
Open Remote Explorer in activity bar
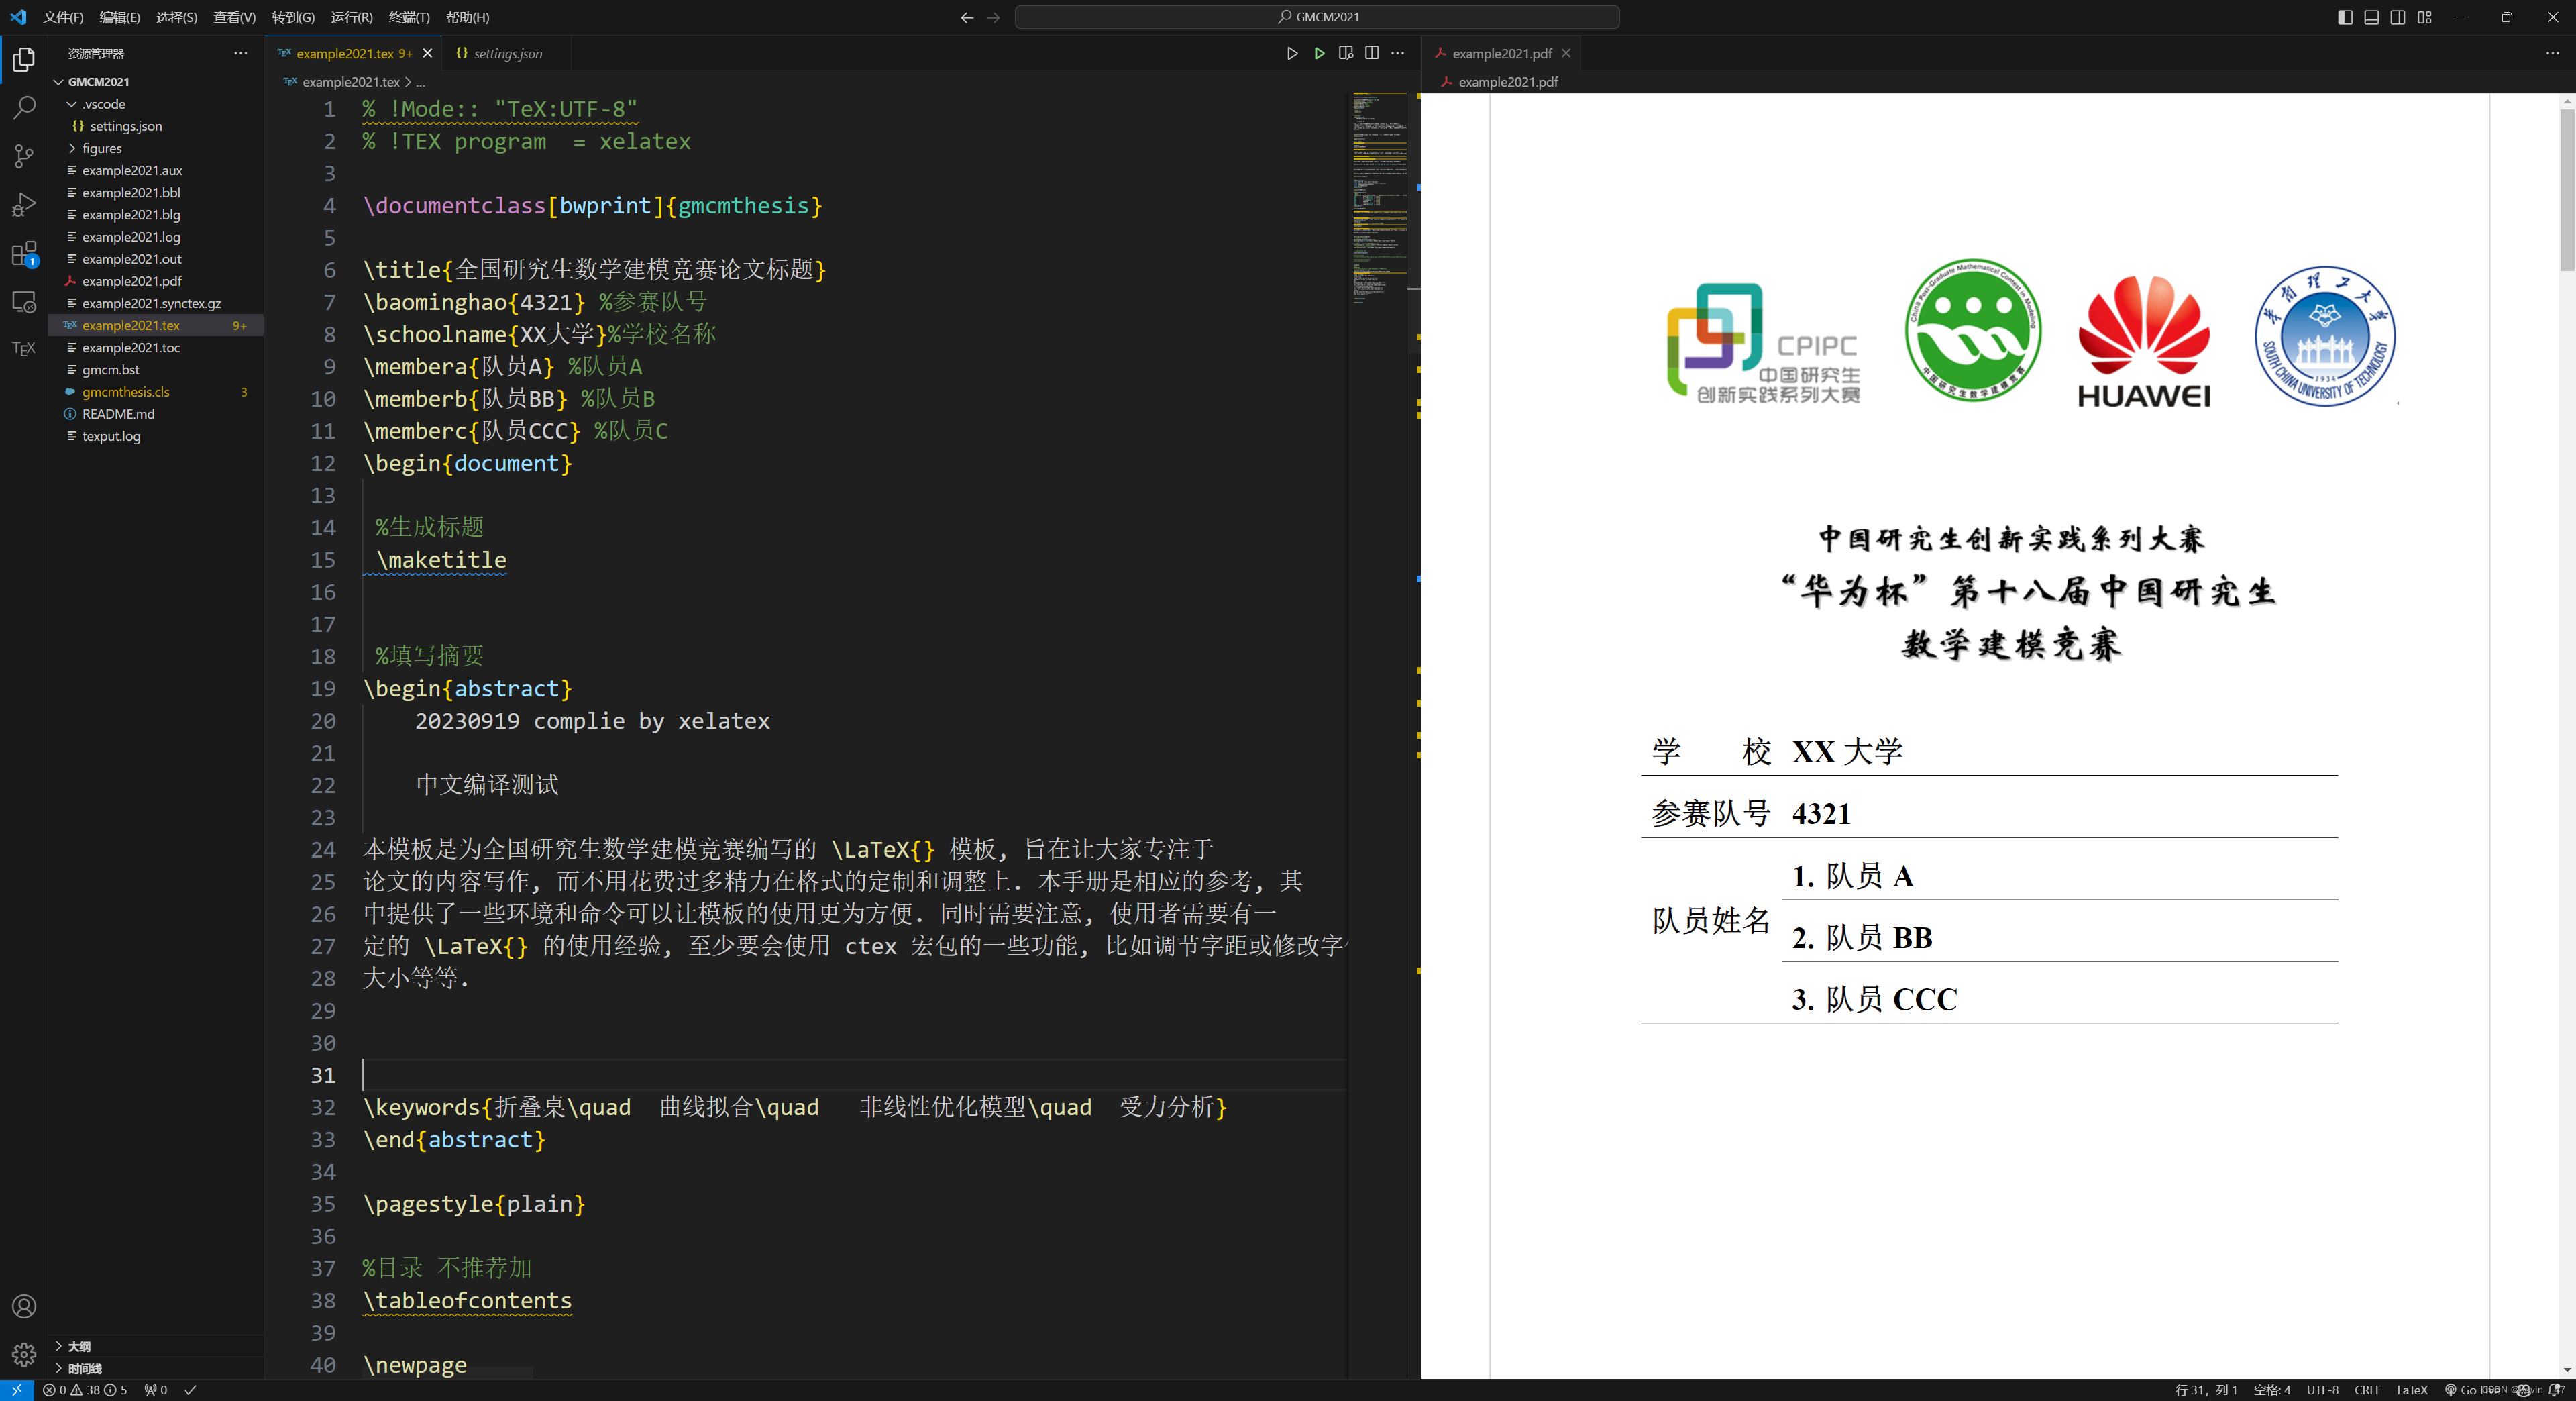(23, 301)
